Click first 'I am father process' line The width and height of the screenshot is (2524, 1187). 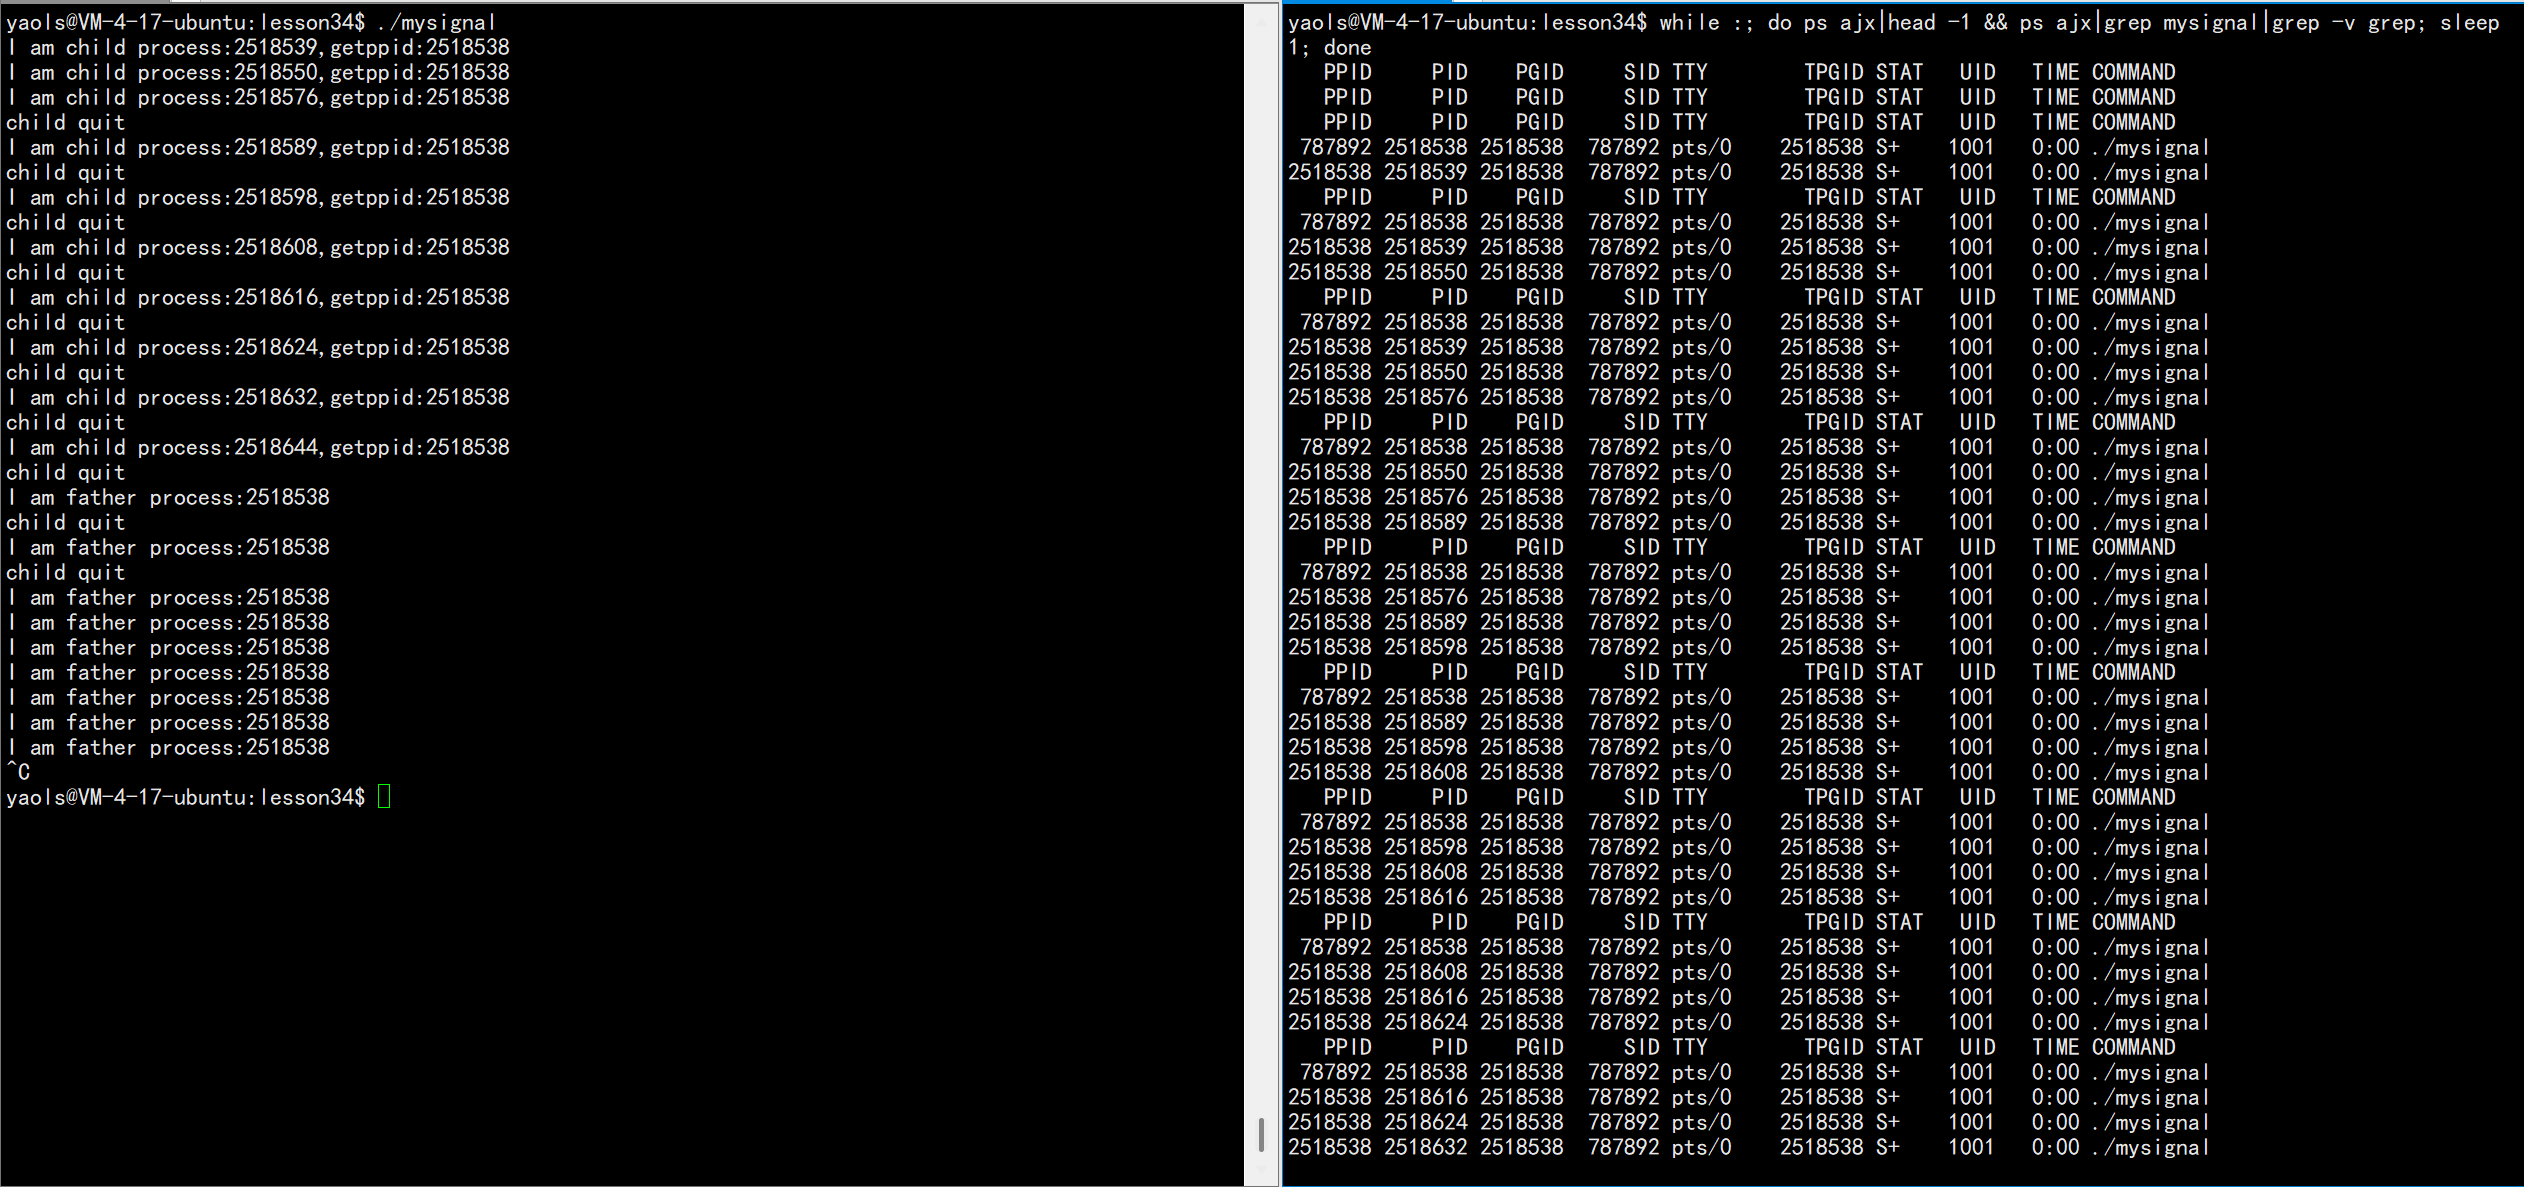(168, 497)
